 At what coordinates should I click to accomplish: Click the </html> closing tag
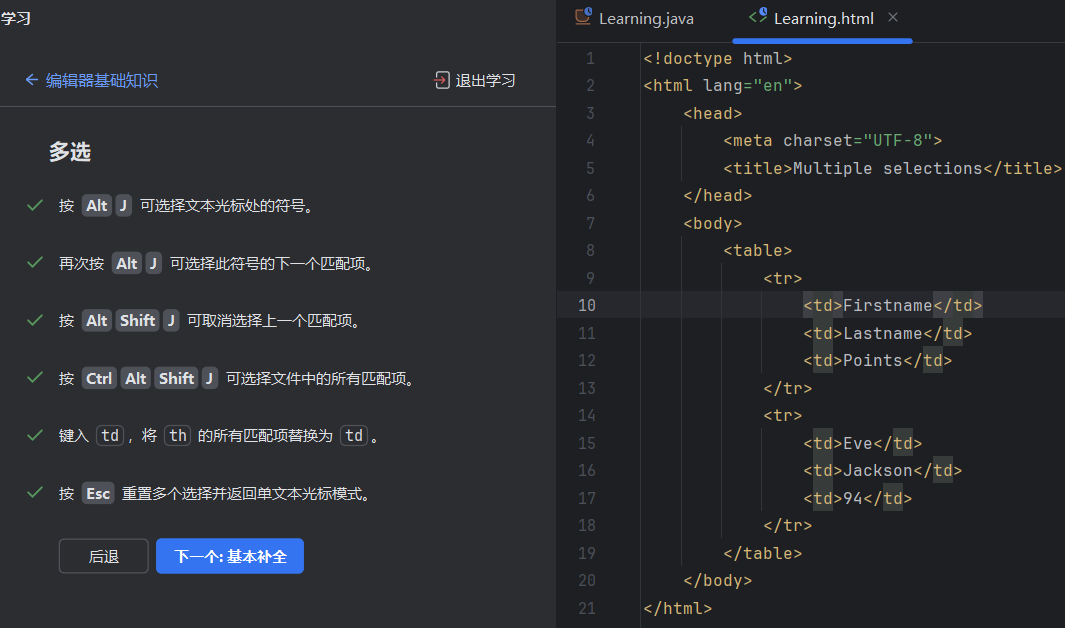coord(677,608)
